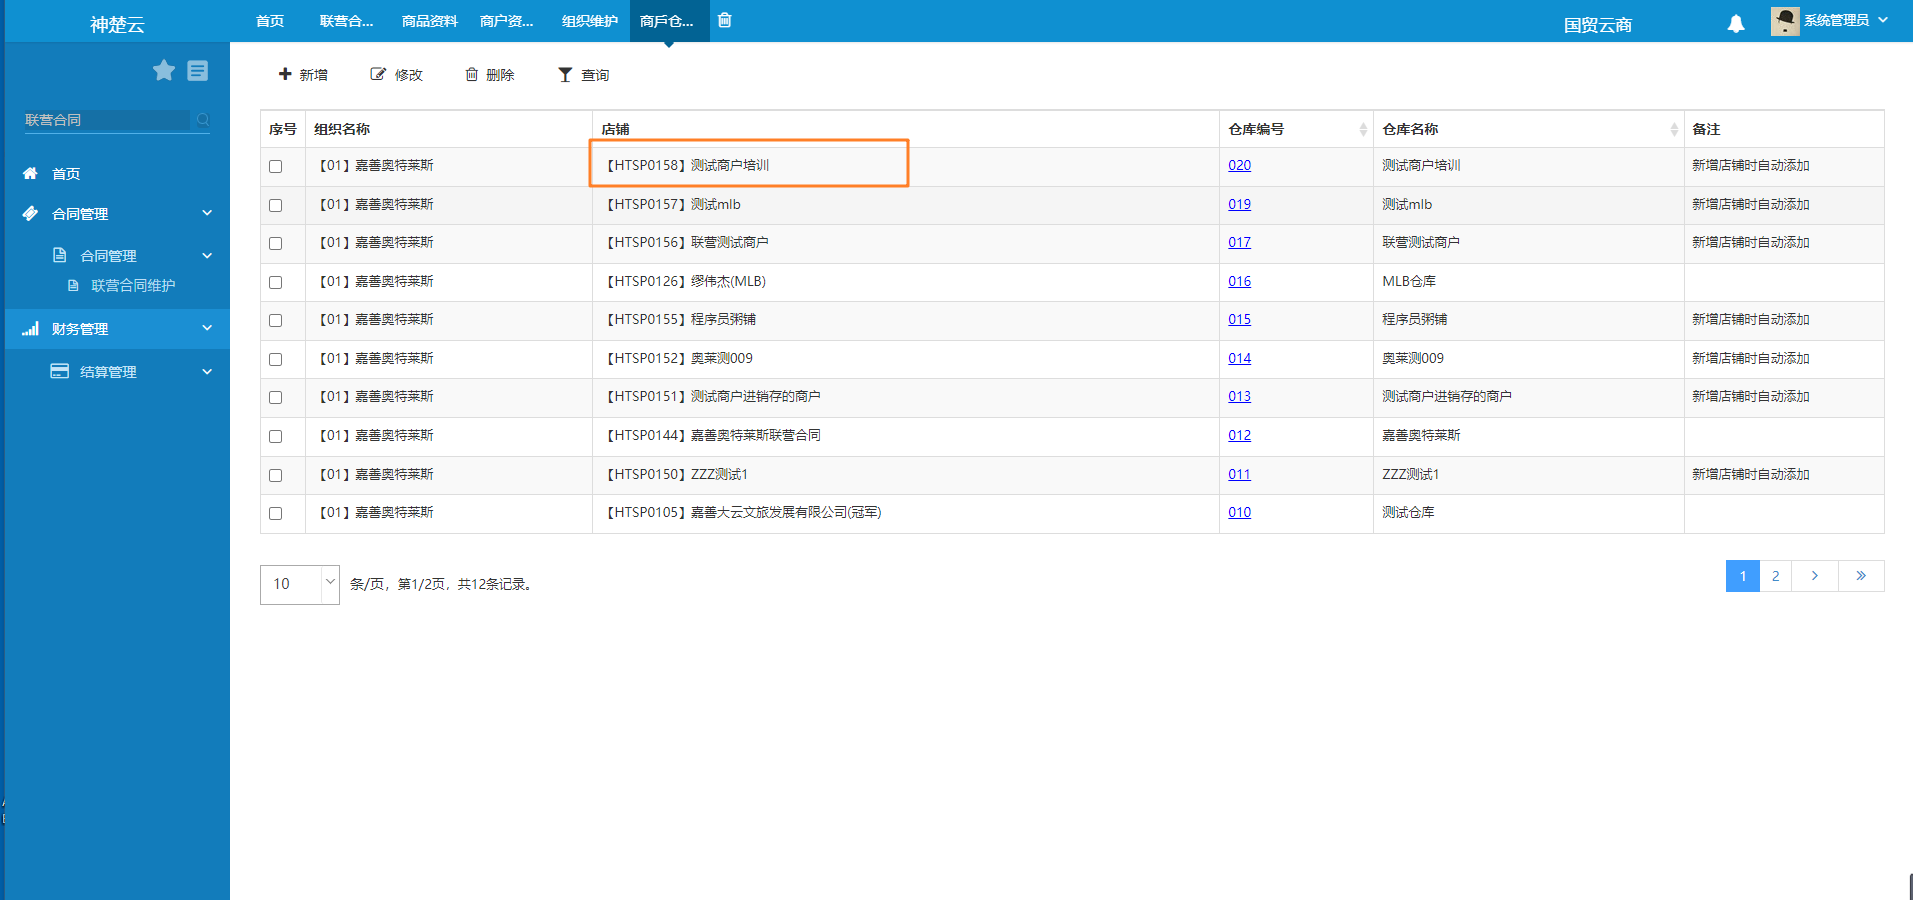The height and width of the screenshot is (900, 1913).
Task: Open warehouse number link 014
Action: click(x=1240, y=358)
